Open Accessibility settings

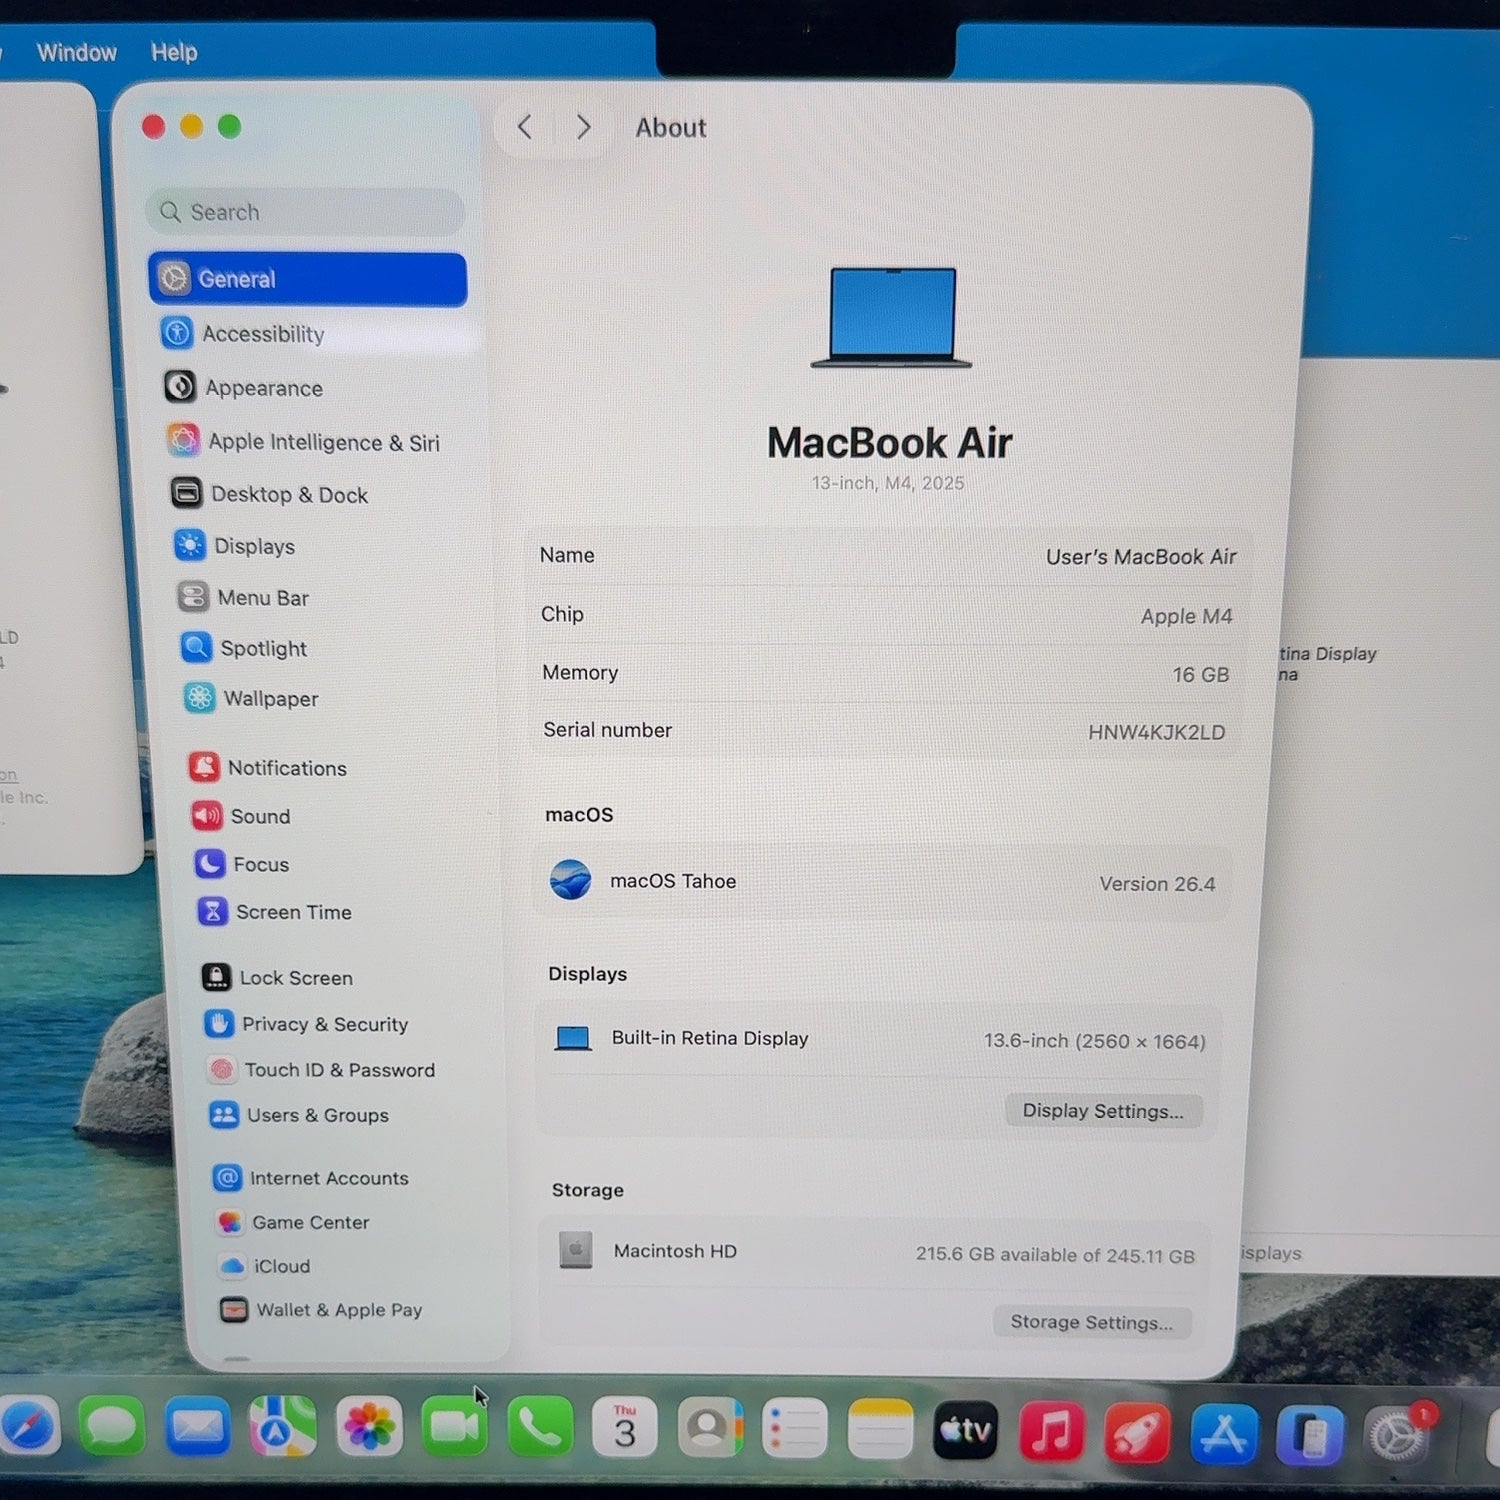tap(243, 333)
